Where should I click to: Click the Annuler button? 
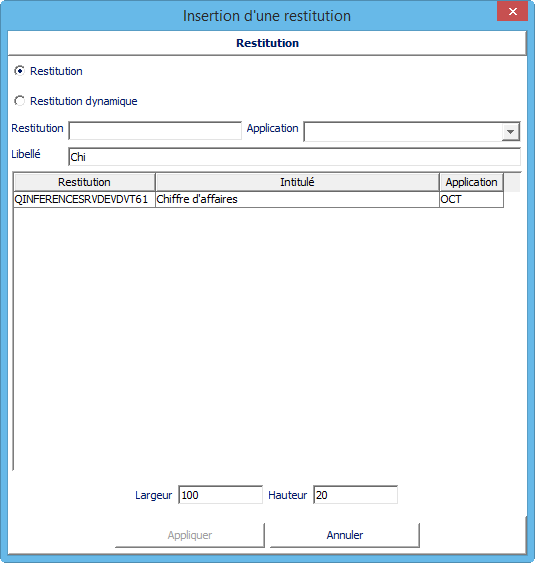tap(345, 535)
